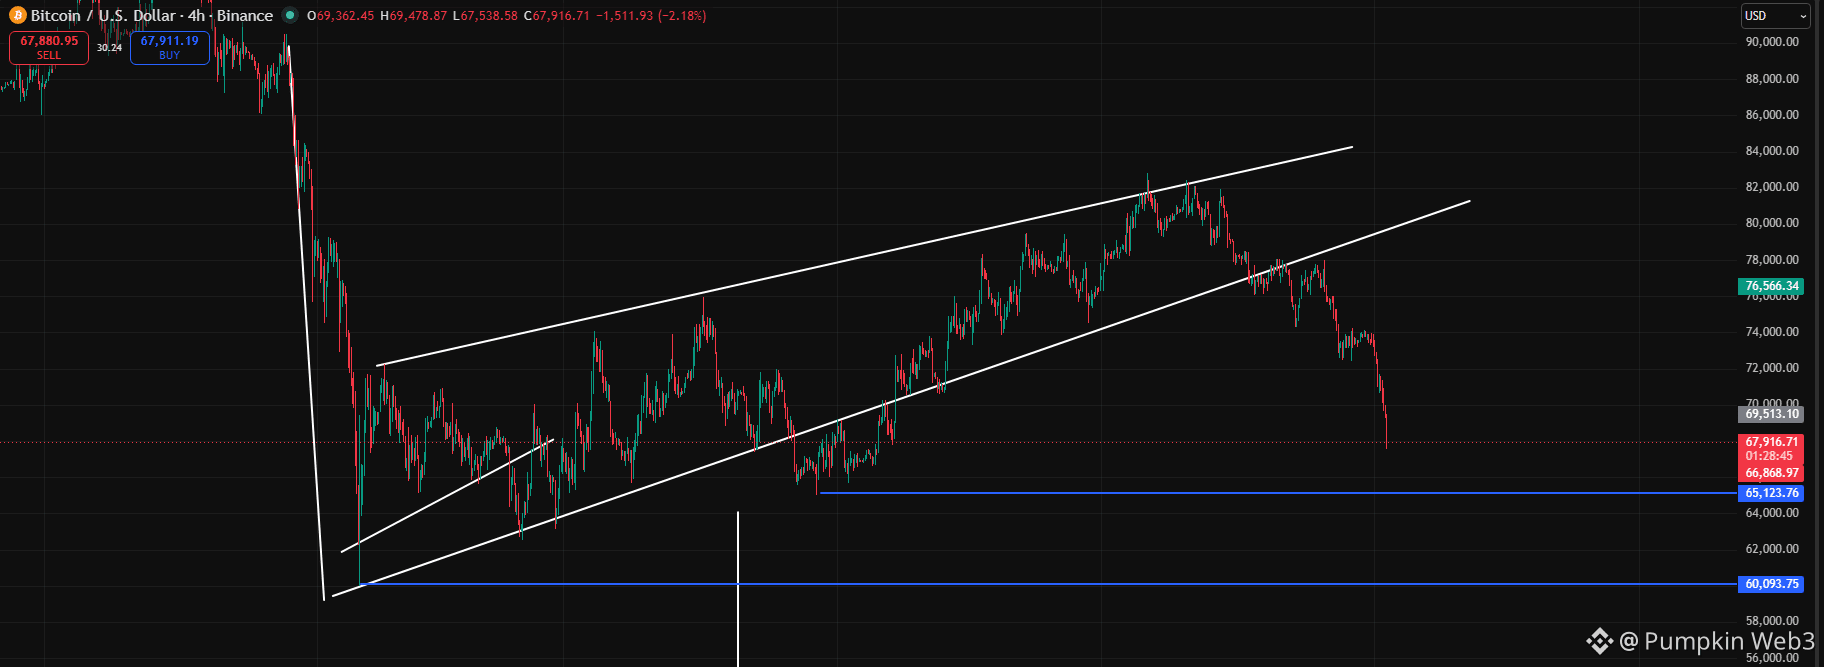Image resolution: width=1824 pixels, height=667 pixels.
Task: Click the 84,000.00 price scale label
Action: (x=1772, y=151)
